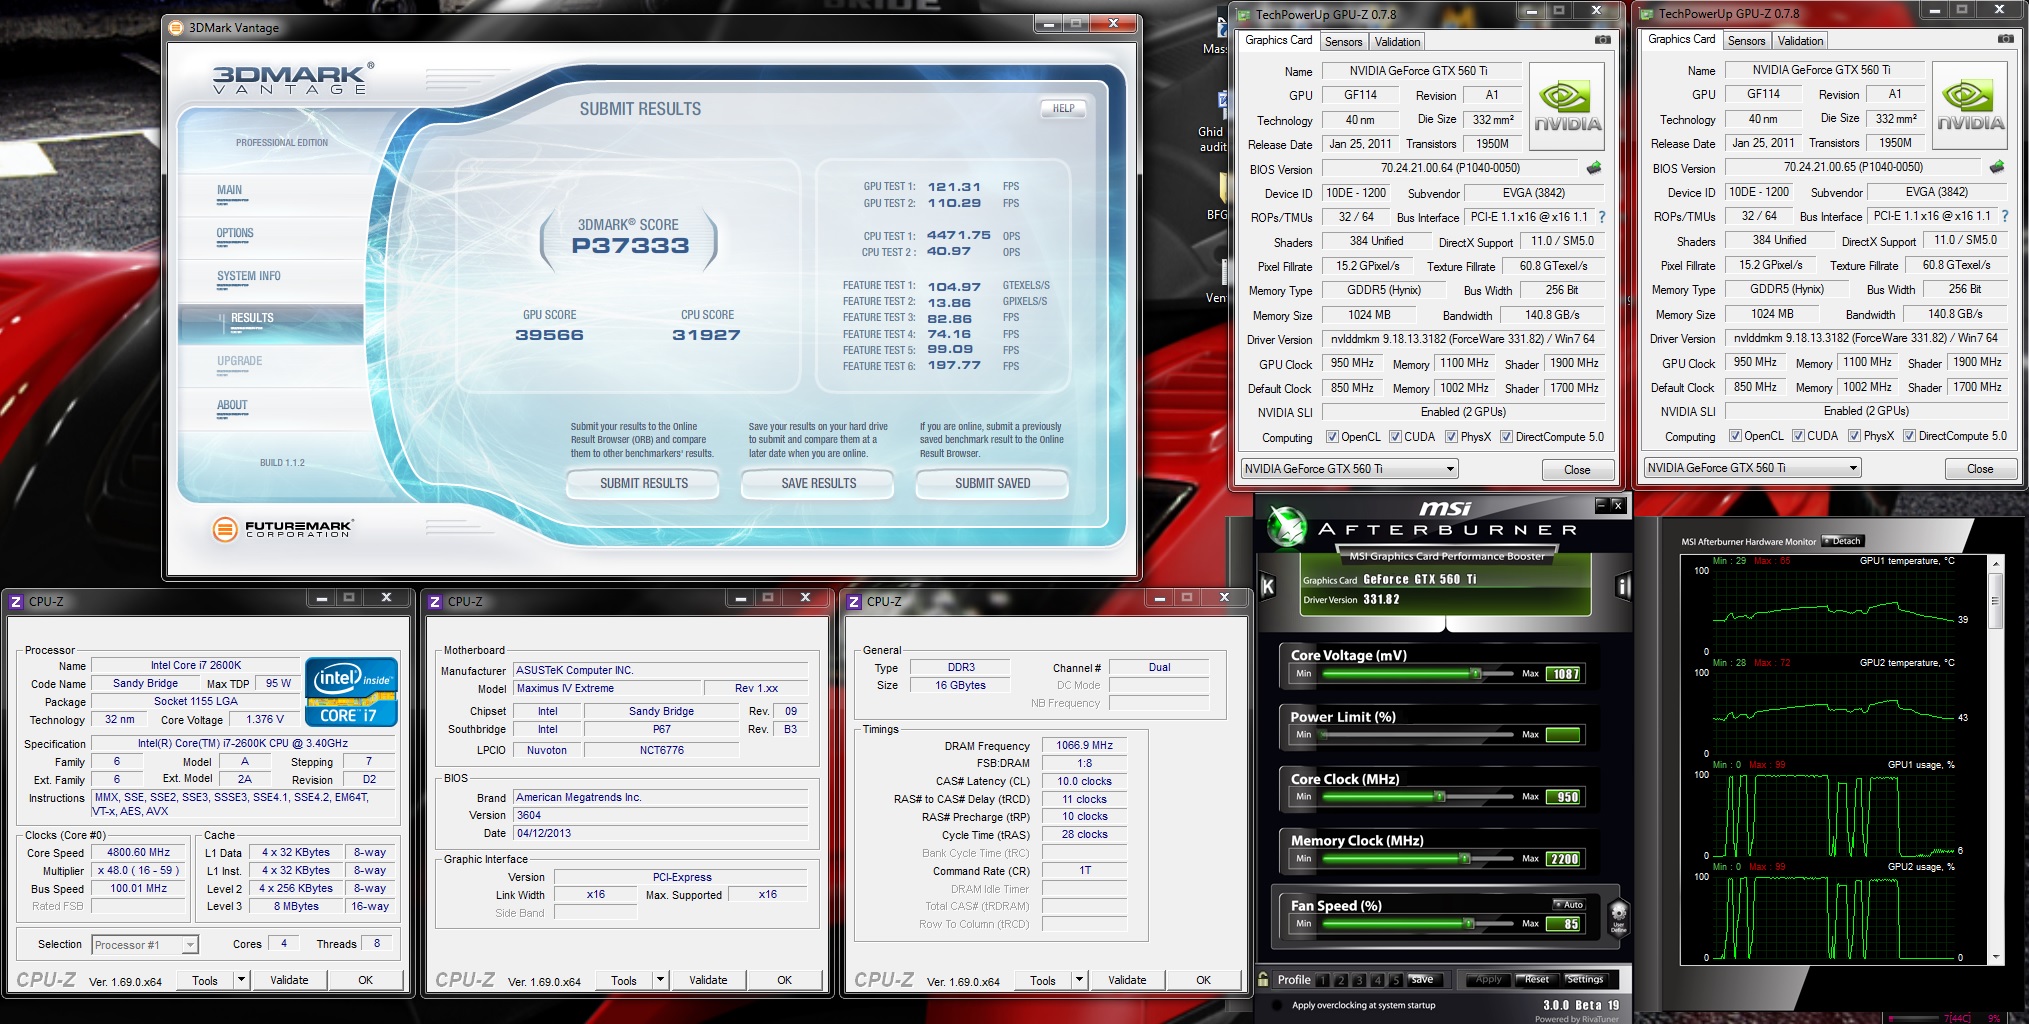The height and width of the screenshot is (1024, 2029).
Task: Detach the Afterburner Hardware Monitor
Action: pyautogui.click(x=1842, y=541)
